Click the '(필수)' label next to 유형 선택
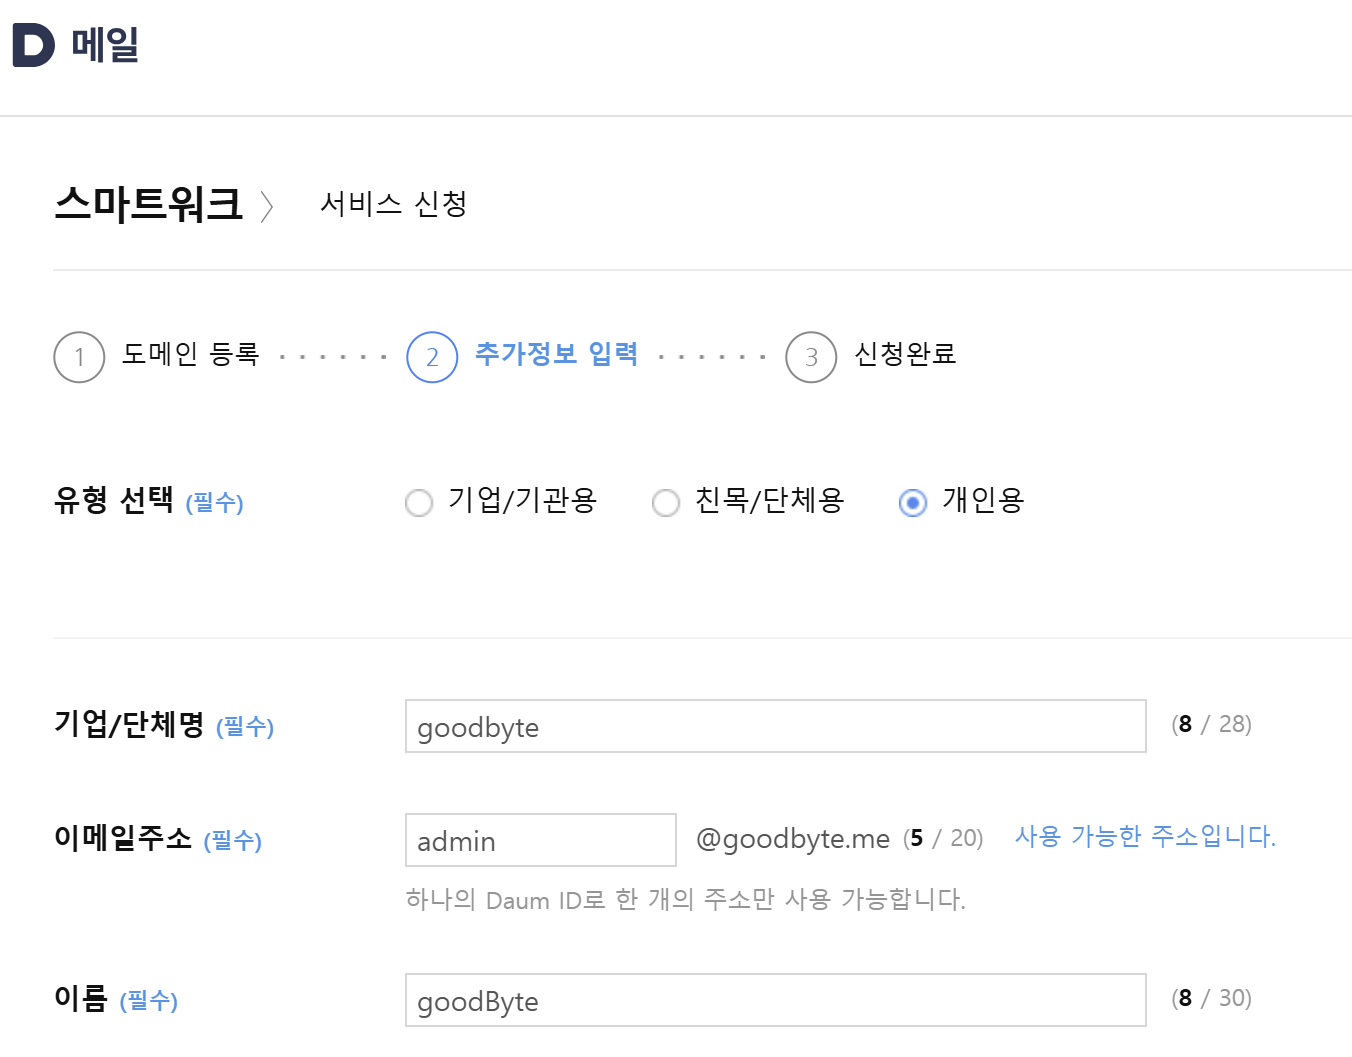 click(x=215, y=504)
